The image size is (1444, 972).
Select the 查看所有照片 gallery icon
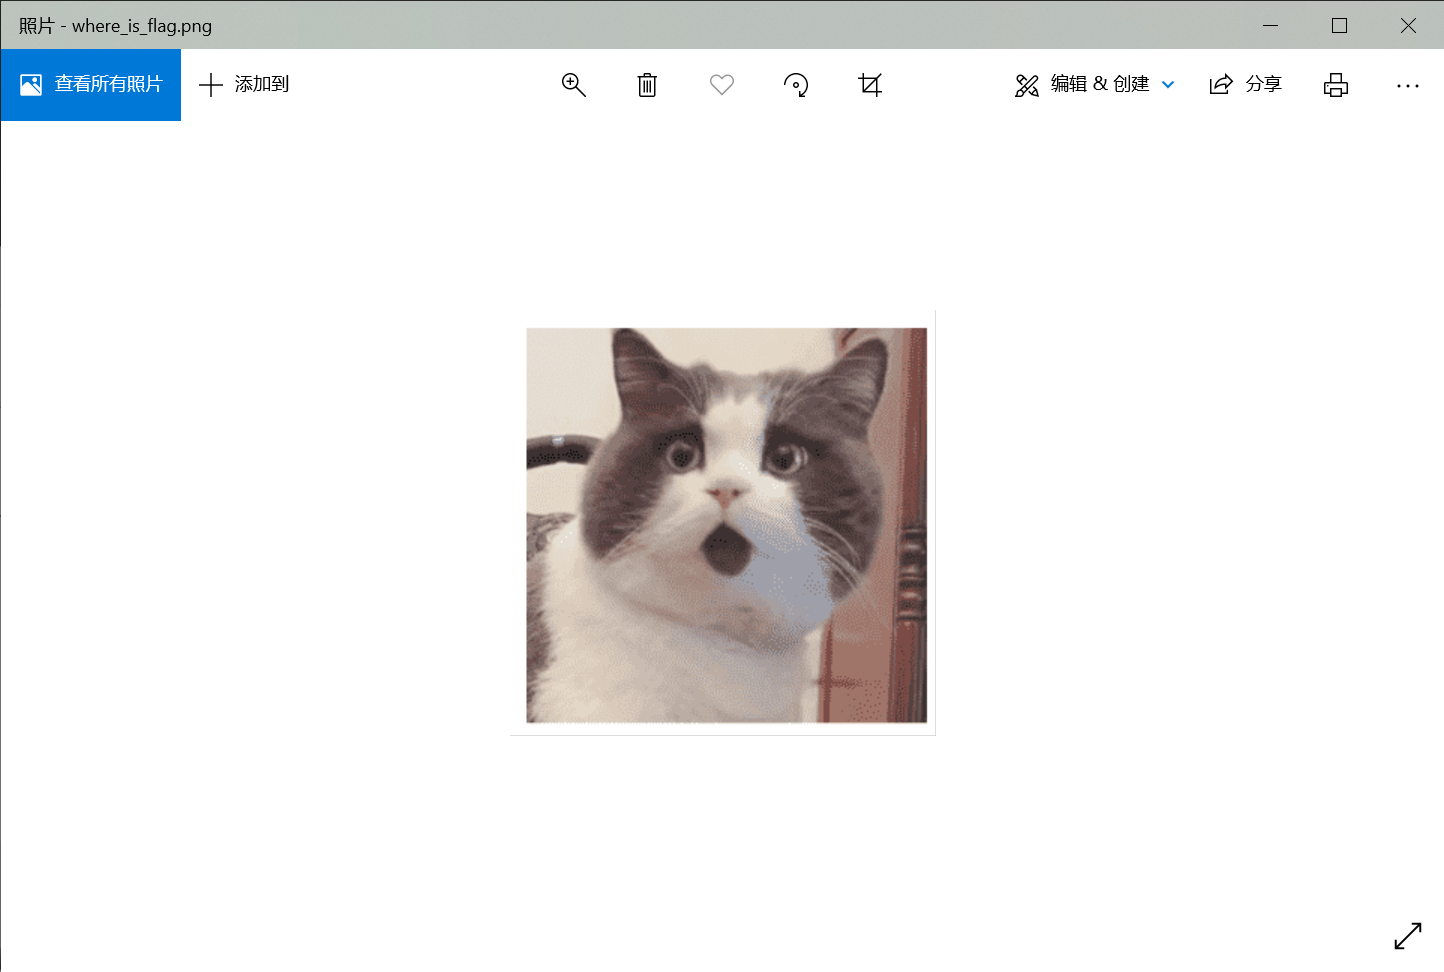(x=29, y=85)
